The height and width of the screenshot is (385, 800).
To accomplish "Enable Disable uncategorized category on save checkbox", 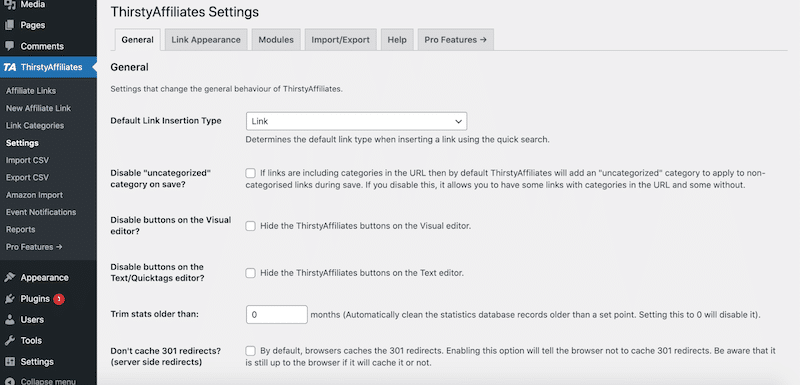I will pos(251,173).
